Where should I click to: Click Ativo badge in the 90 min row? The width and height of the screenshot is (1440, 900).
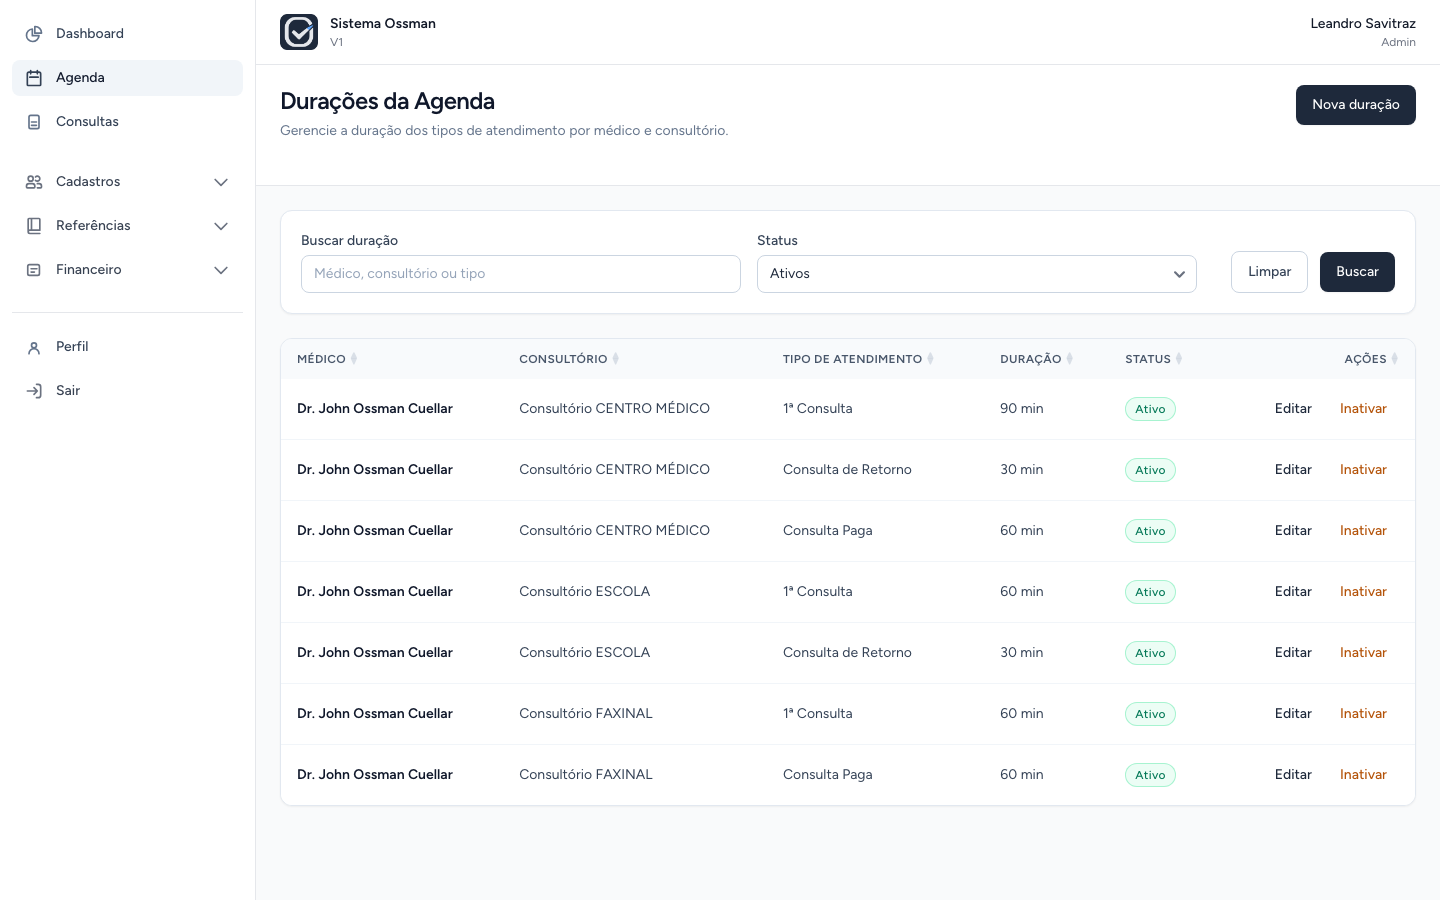[x=1150, y=409]
